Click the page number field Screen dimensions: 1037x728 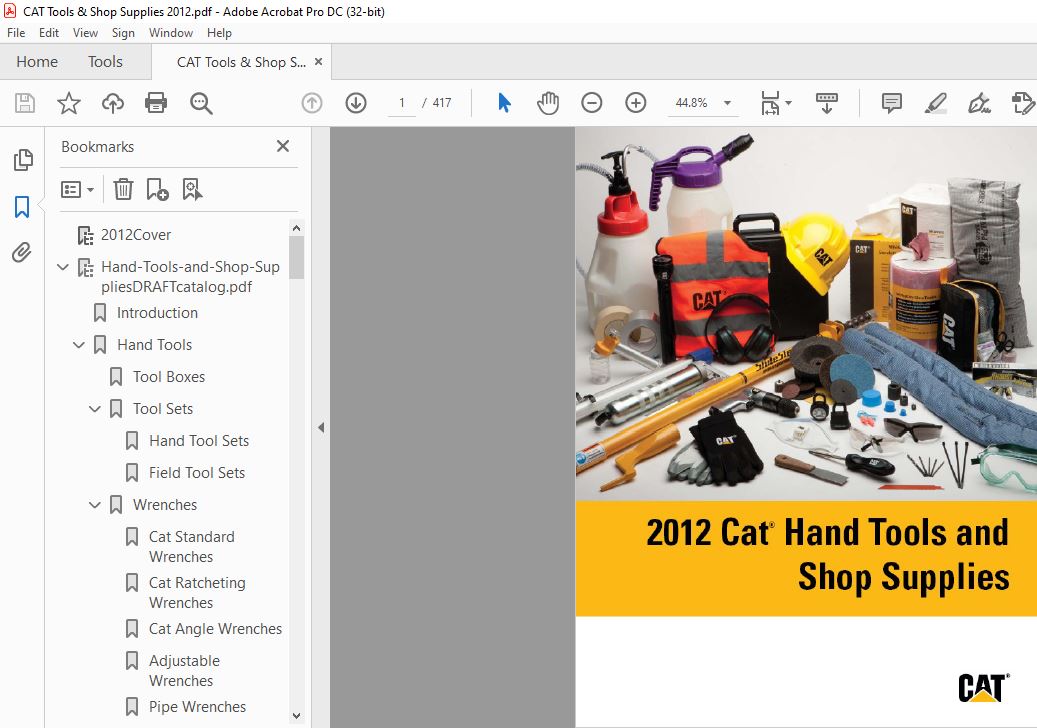pyautogui.click(x=401, y=103)
